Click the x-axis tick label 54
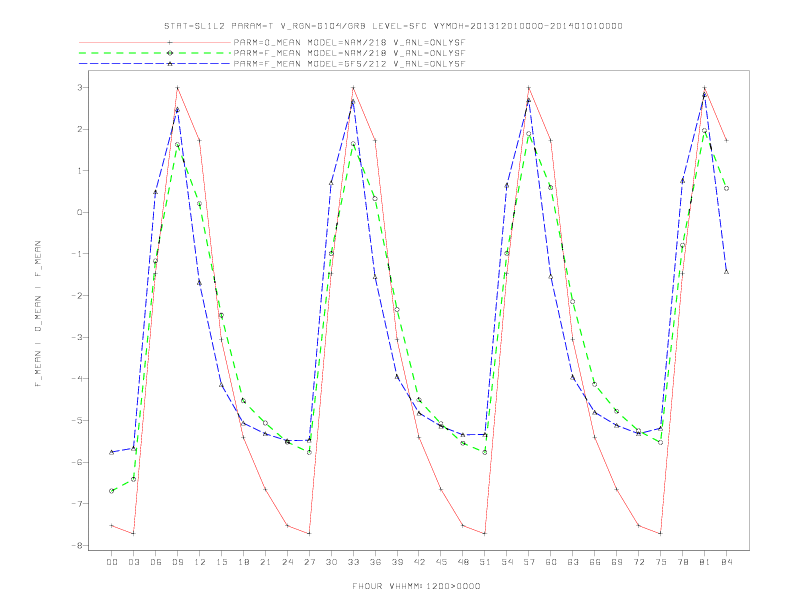The height and width of the screenshot is (612, 792). coord(507,562)
